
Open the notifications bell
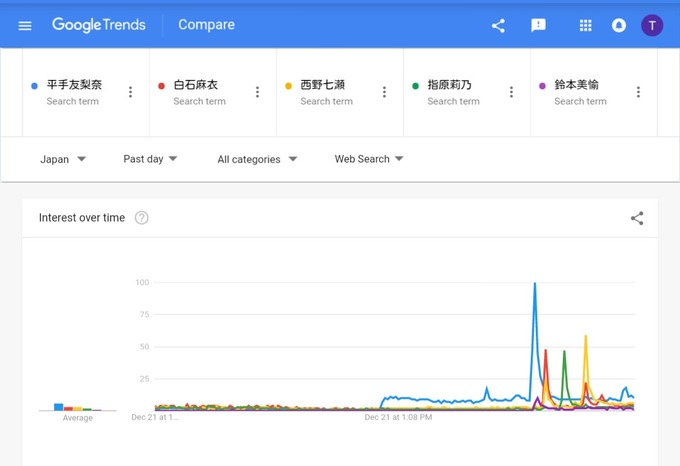tap(619, 25)
